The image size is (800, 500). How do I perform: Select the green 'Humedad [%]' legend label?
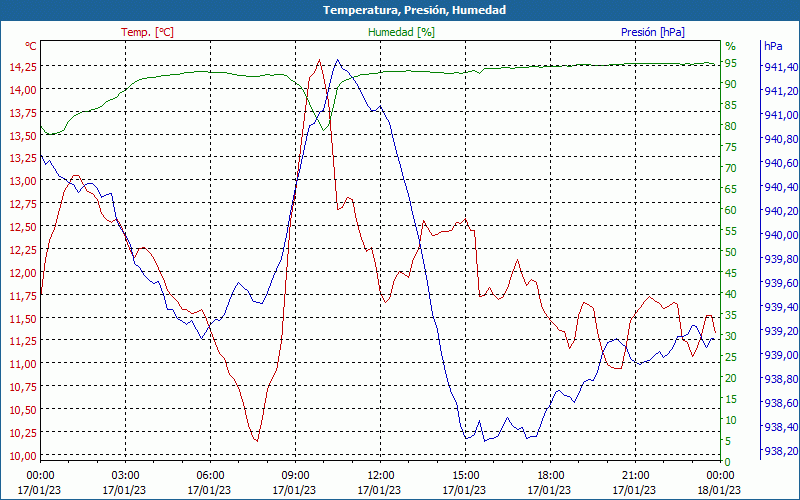pos(402,32)
